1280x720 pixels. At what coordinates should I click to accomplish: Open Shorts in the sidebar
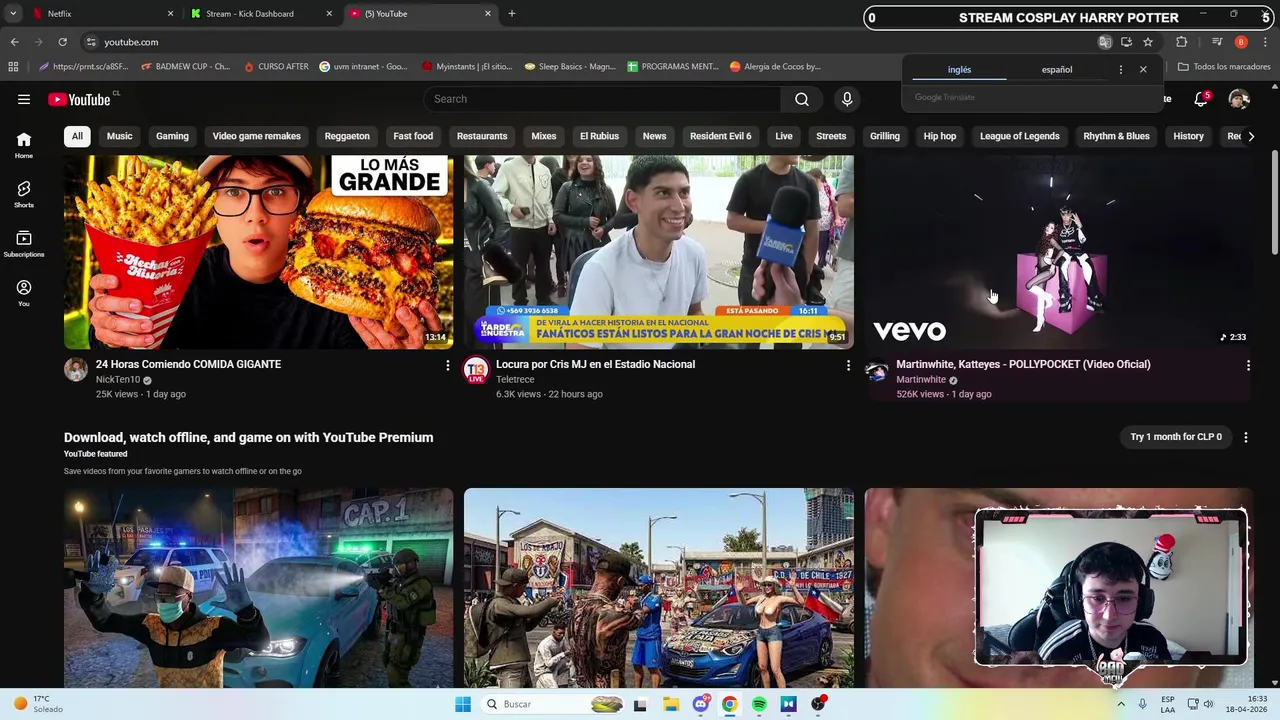tap(24, 194)
